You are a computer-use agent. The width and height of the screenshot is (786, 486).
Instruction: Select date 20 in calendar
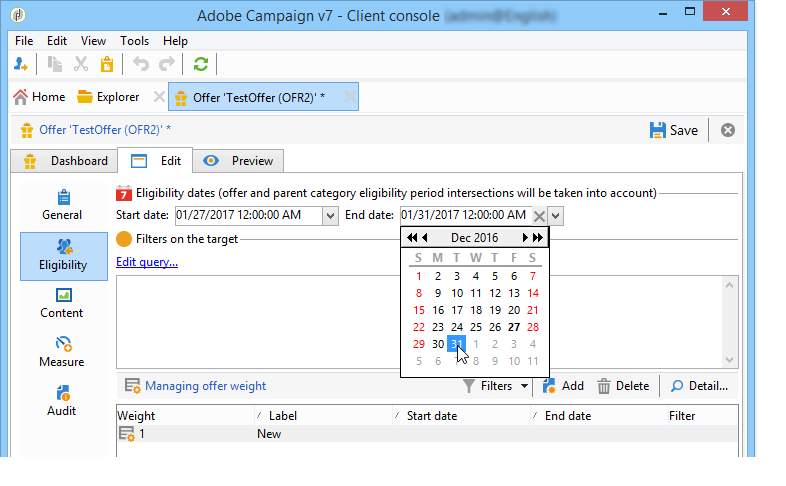pos(514,310)
